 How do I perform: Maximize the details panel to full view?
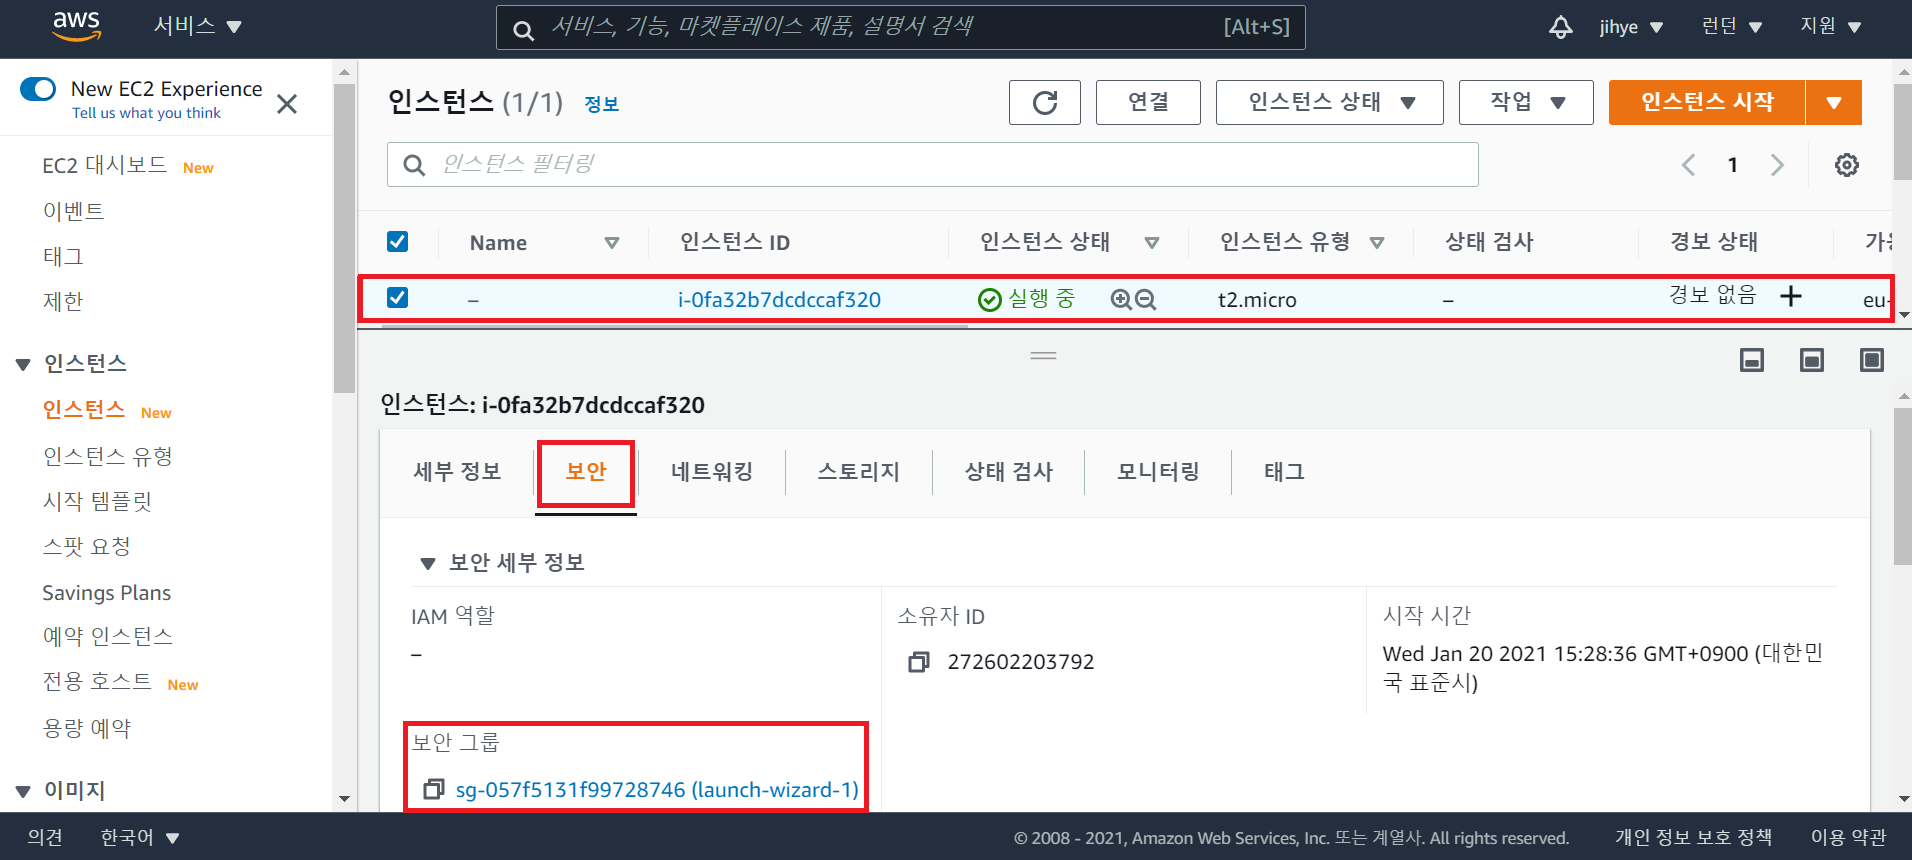[1872, 360]
